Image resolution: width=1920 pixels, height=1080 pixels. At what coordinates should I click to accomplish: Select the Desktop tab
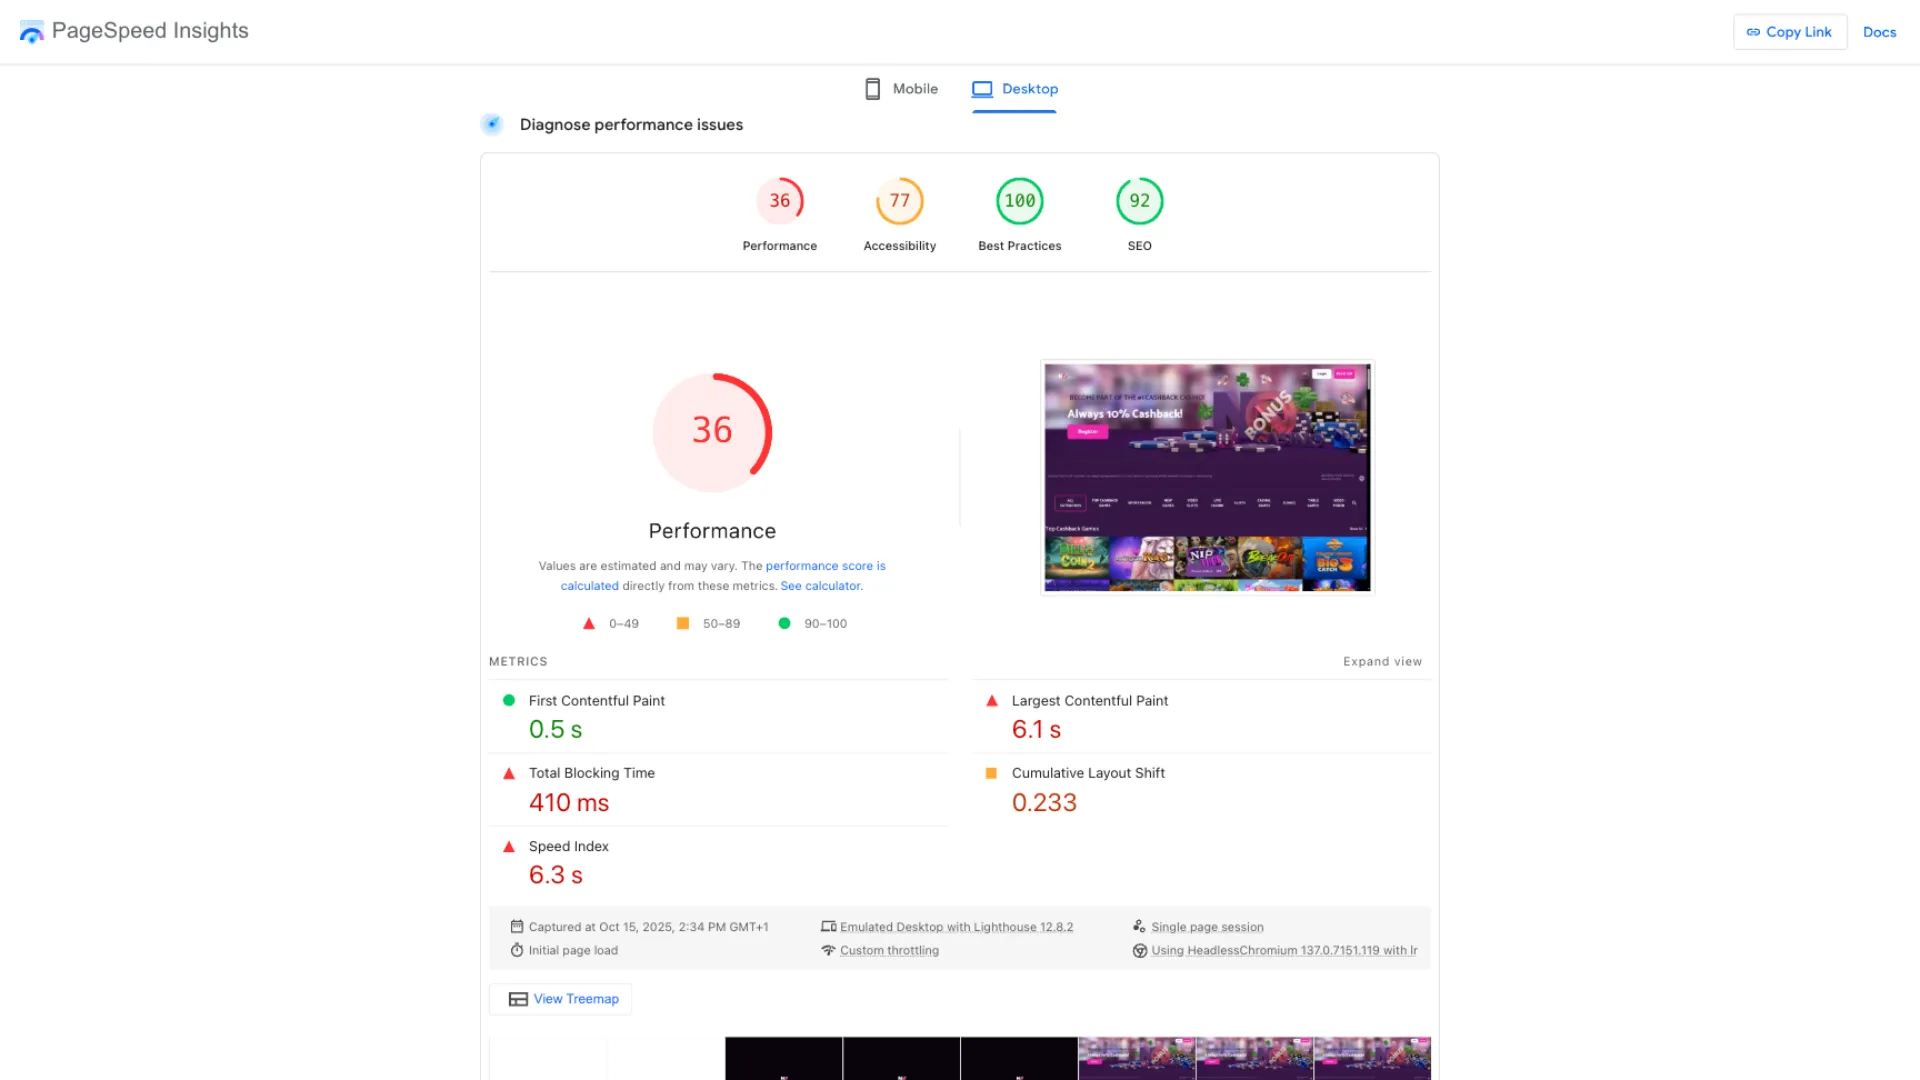[x=1014, y=89]
